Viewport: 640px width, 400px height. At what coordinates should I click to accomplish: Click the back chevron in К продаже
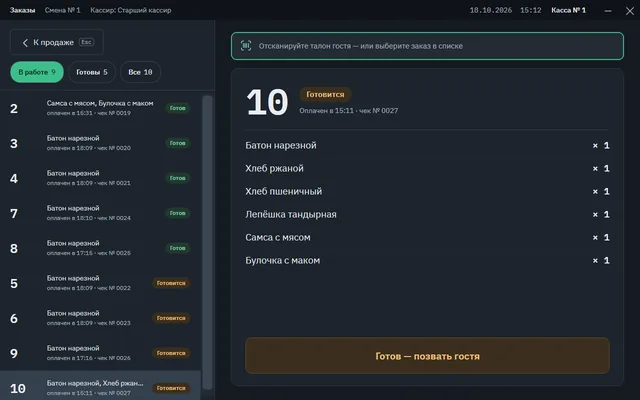click(x=25, y=42)
